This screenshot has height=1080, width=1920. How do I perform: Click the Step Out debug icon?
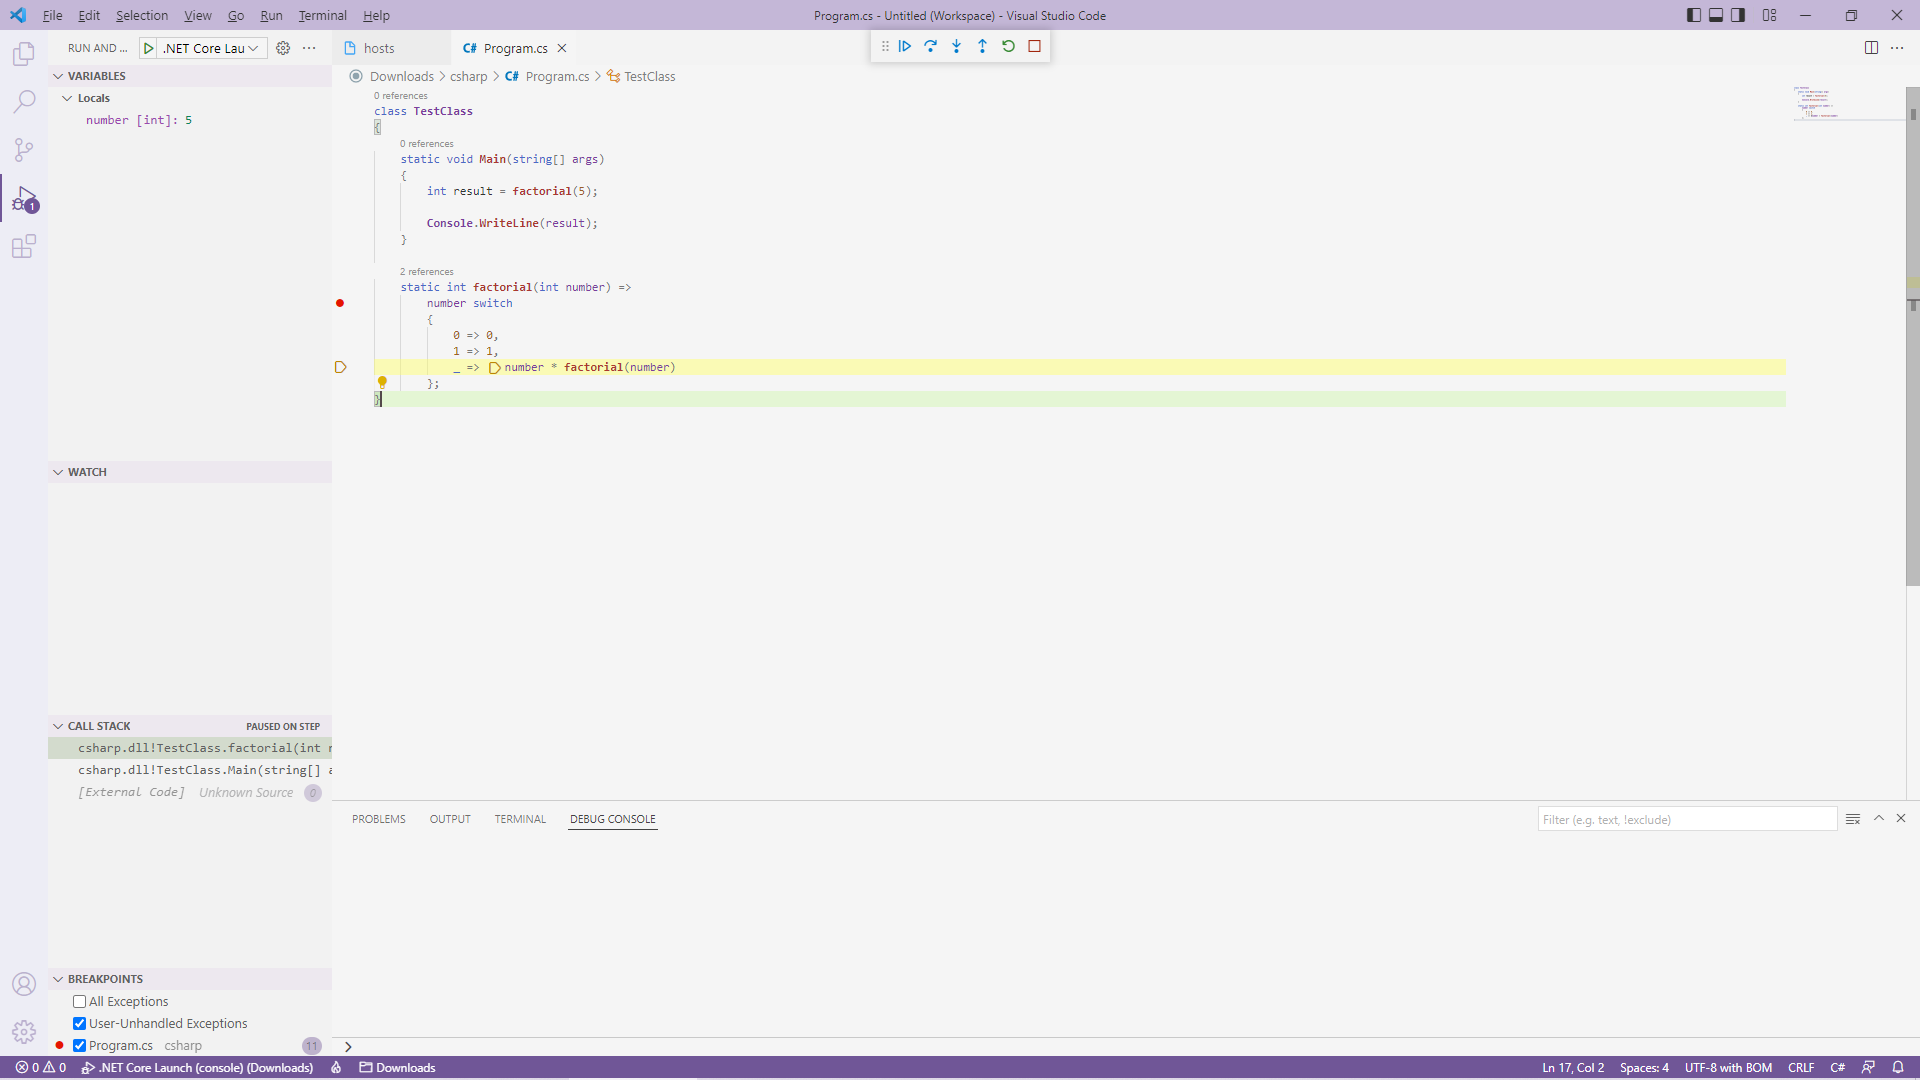982,46
